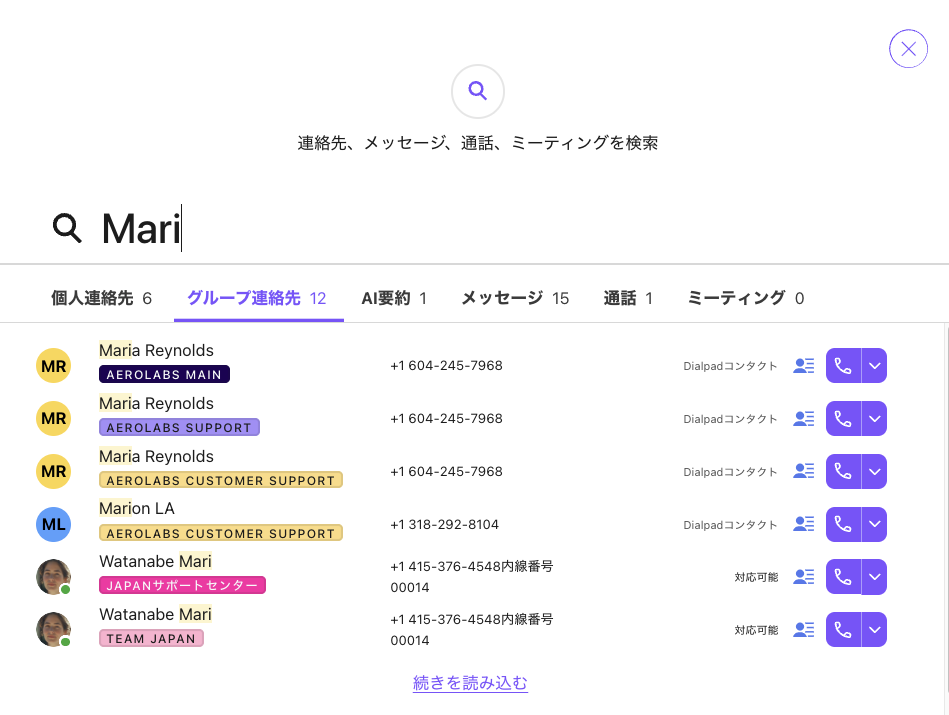Call Maria Reynolds at AEROLABS MAIN
The image size is (949, 715).
click(x=841, y=365)
